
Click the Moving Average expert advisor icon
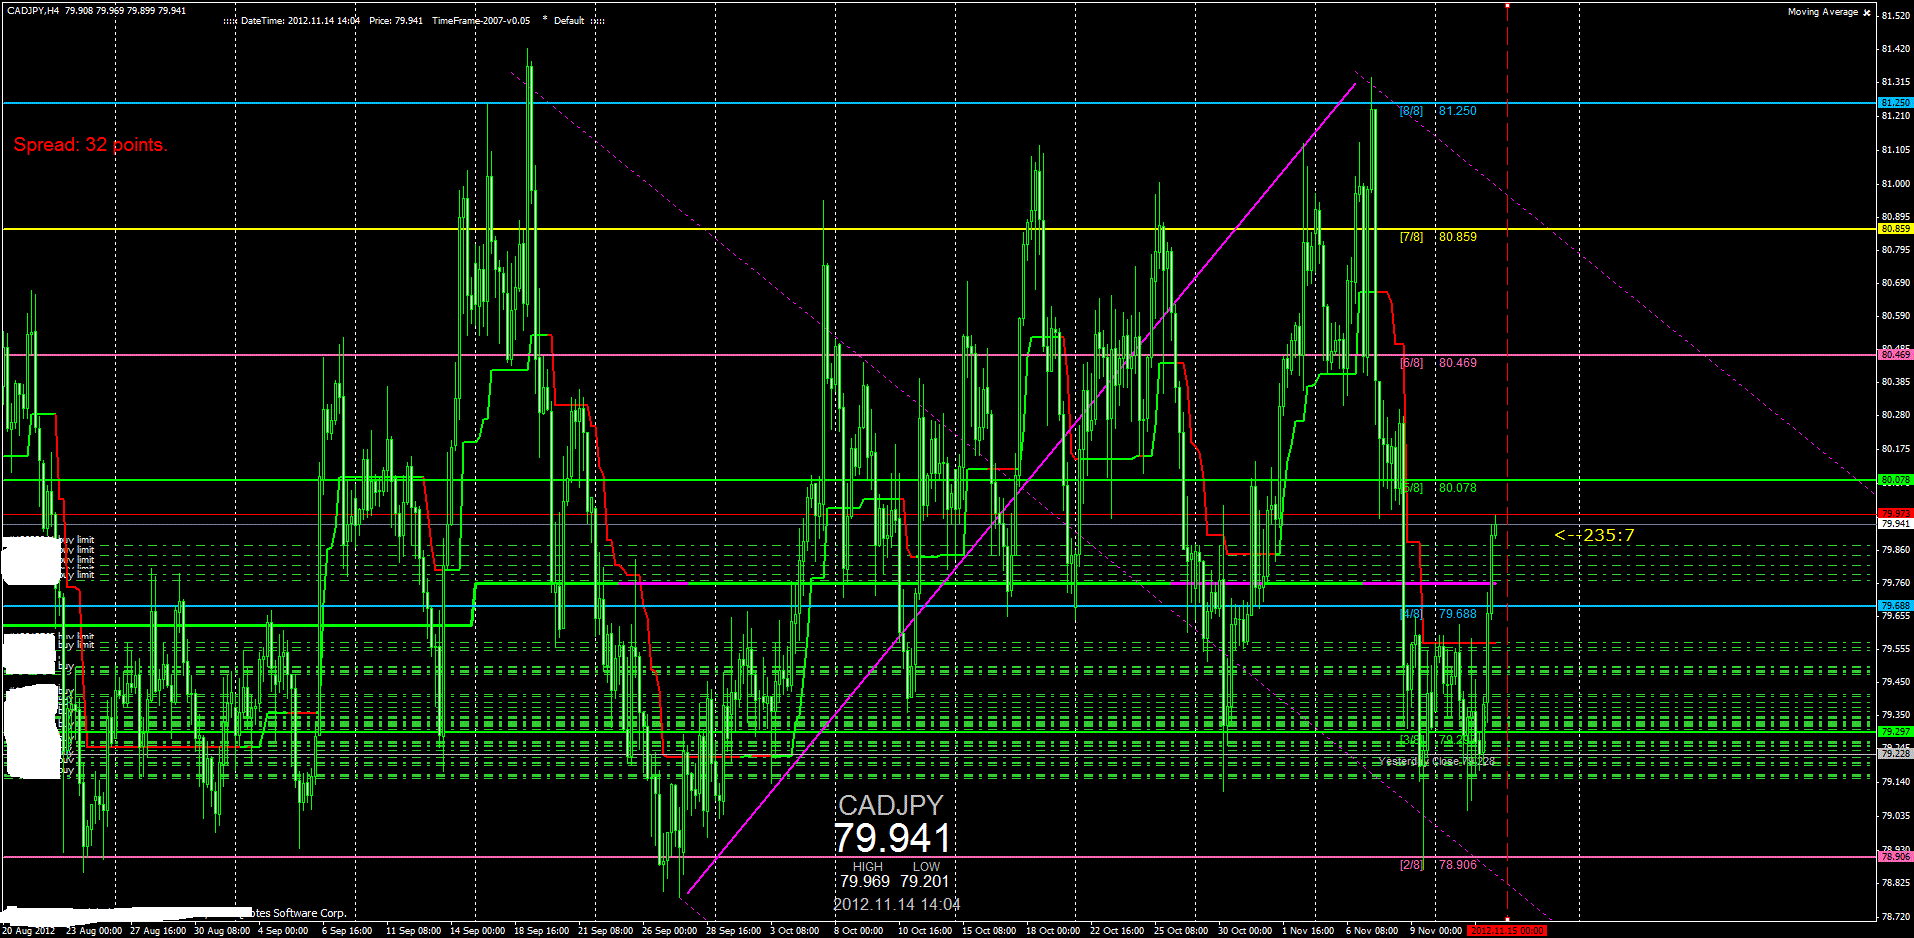(x=1867, y=13)
